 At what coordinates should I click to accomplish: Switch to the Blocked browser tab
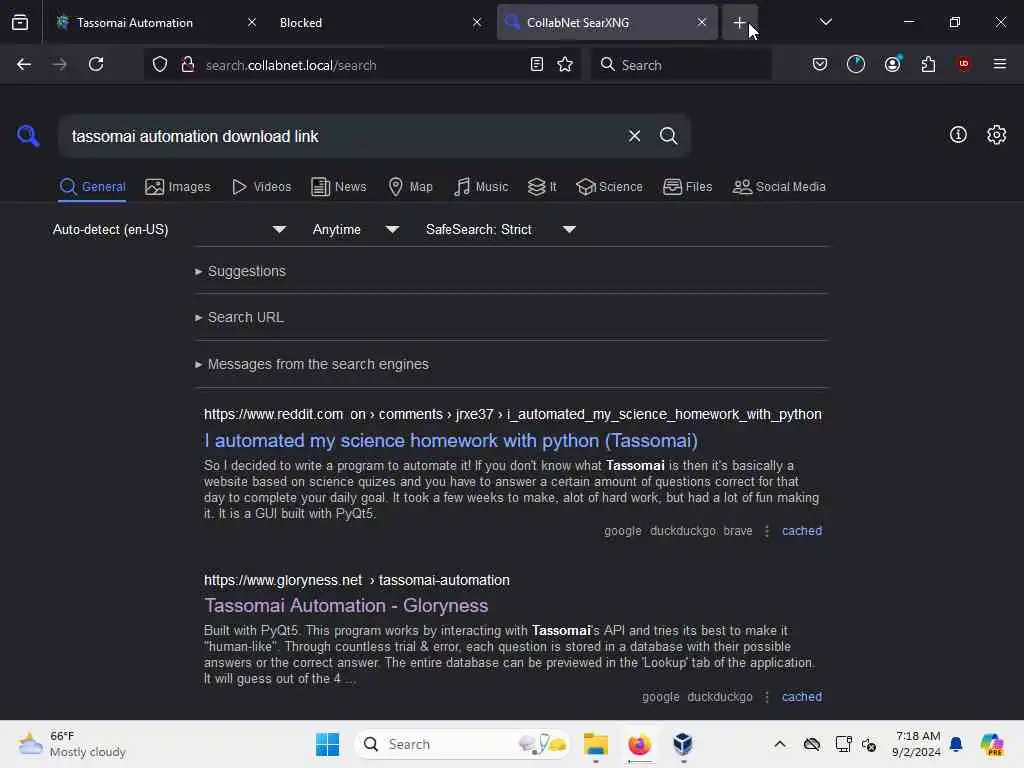point(301,23)
